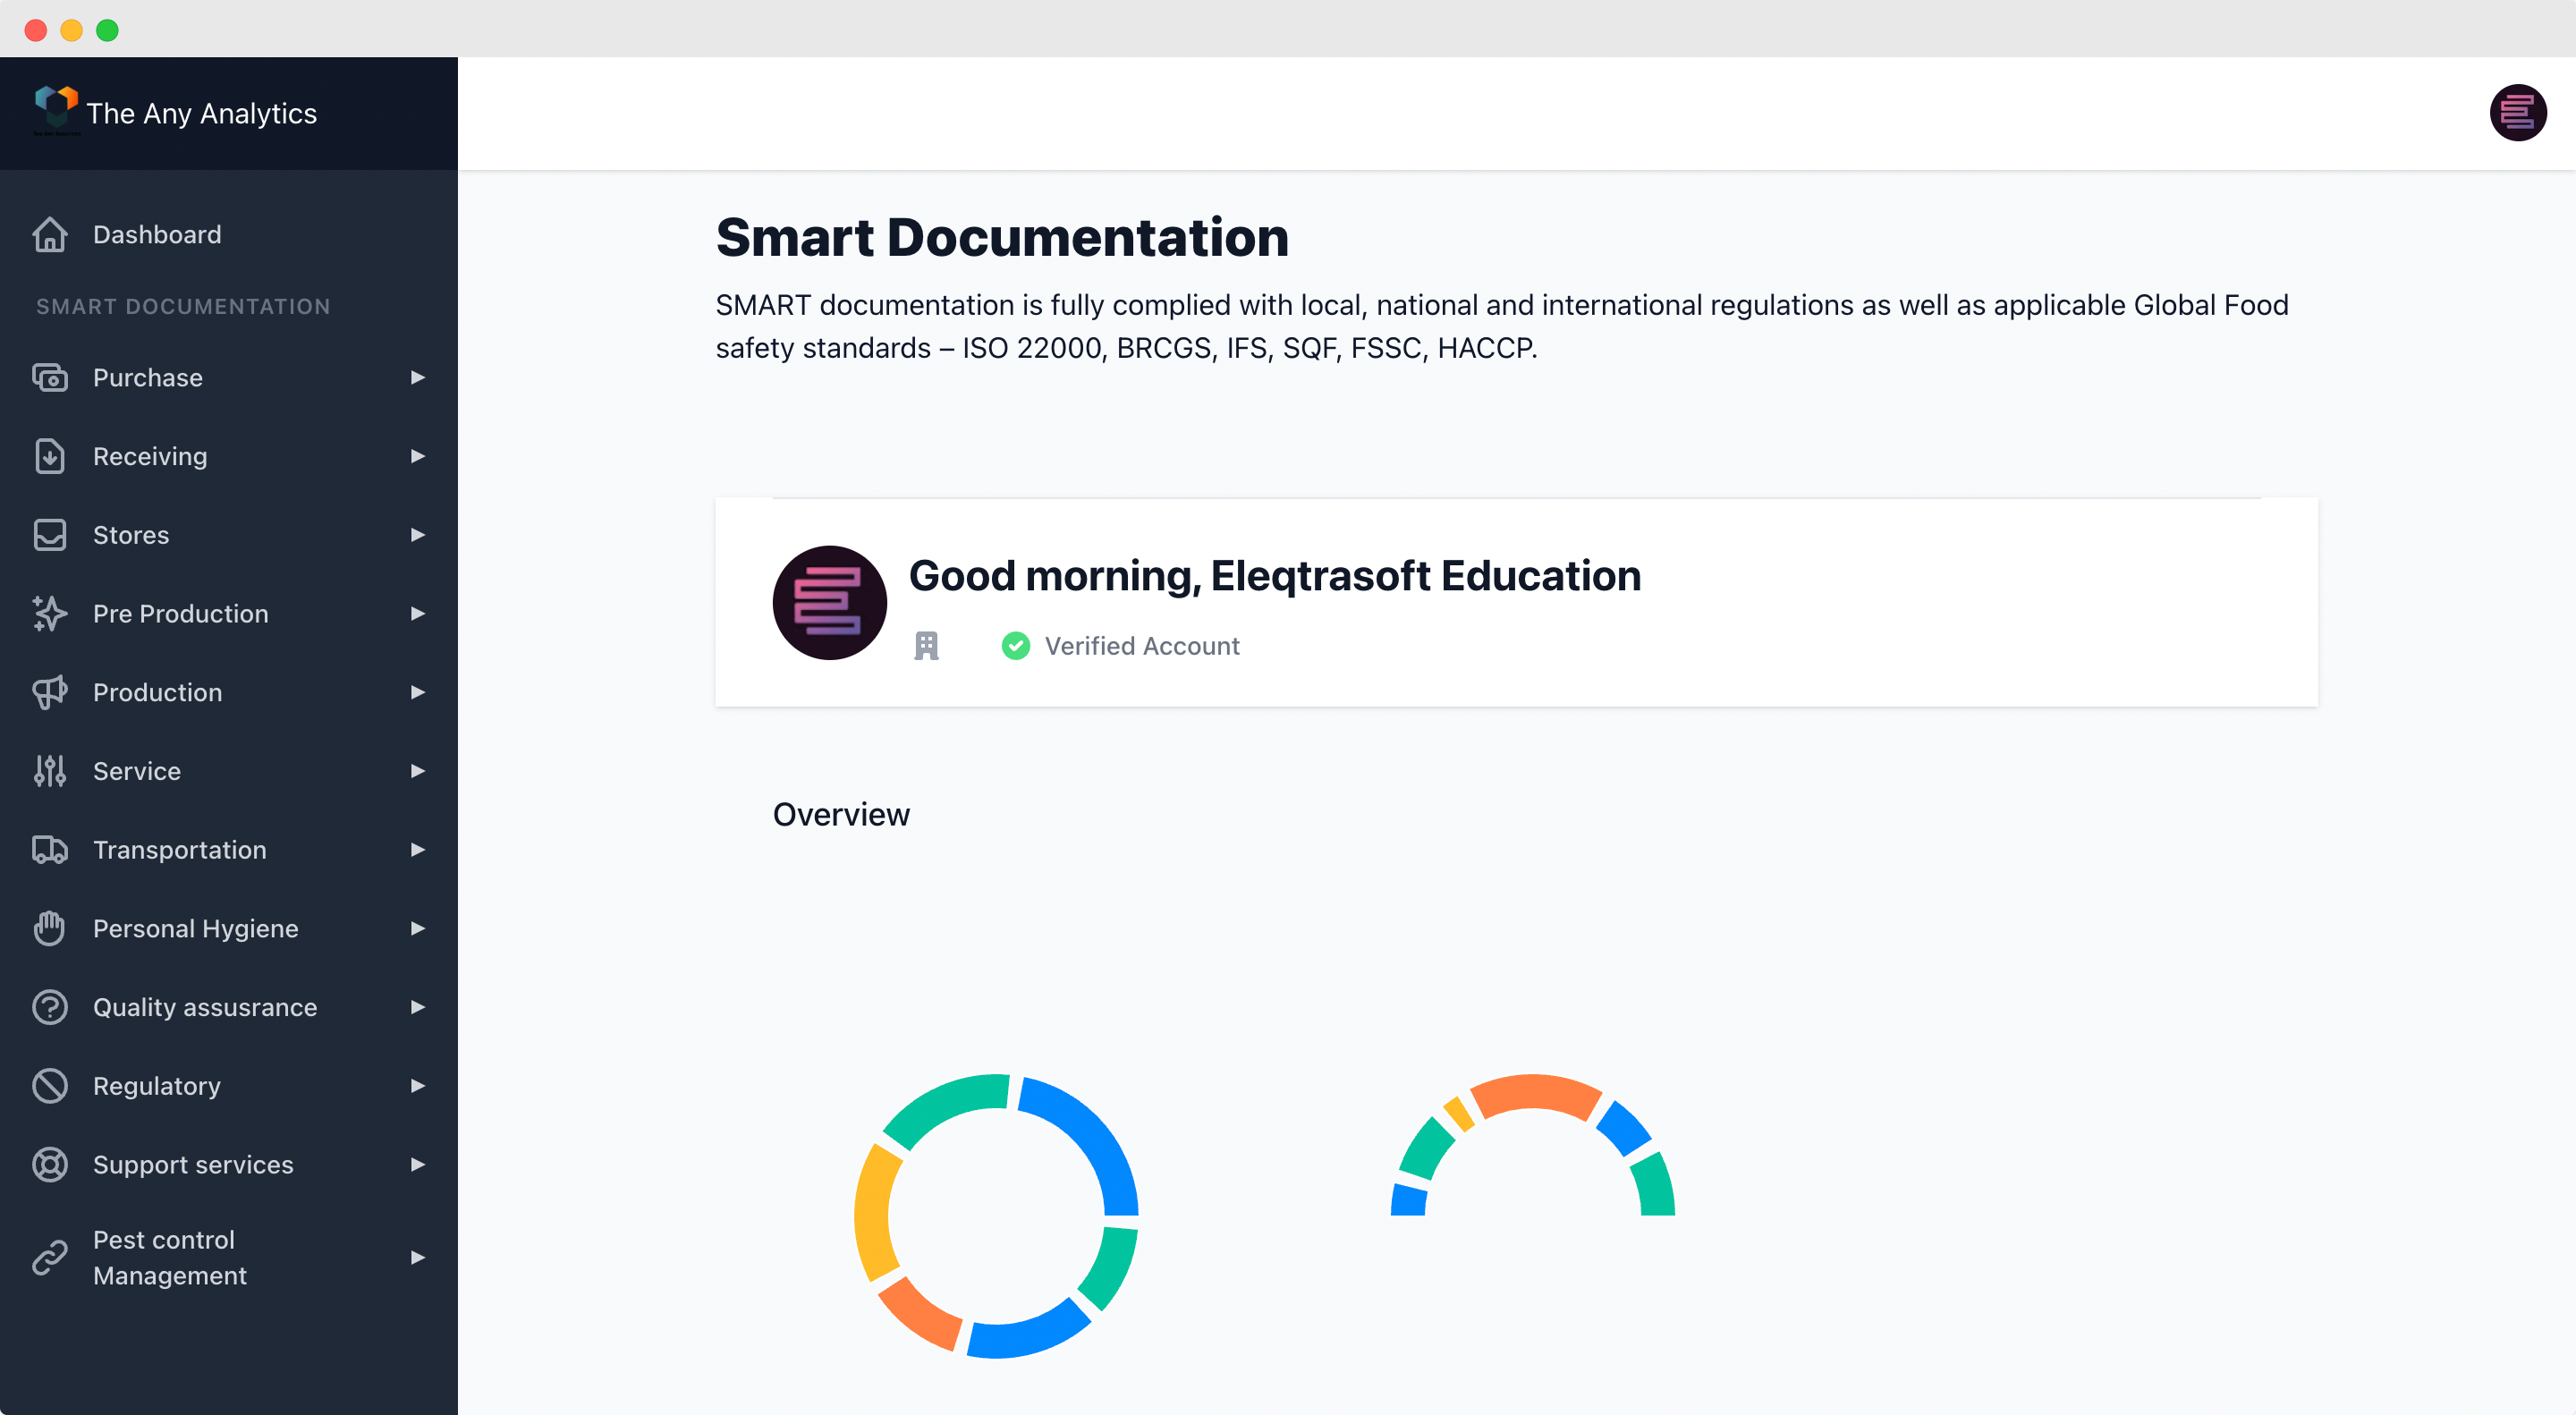The image size is (2576, 1415).
Task: Click the Verified Account badge
Action: click(x=1120, y=646)
